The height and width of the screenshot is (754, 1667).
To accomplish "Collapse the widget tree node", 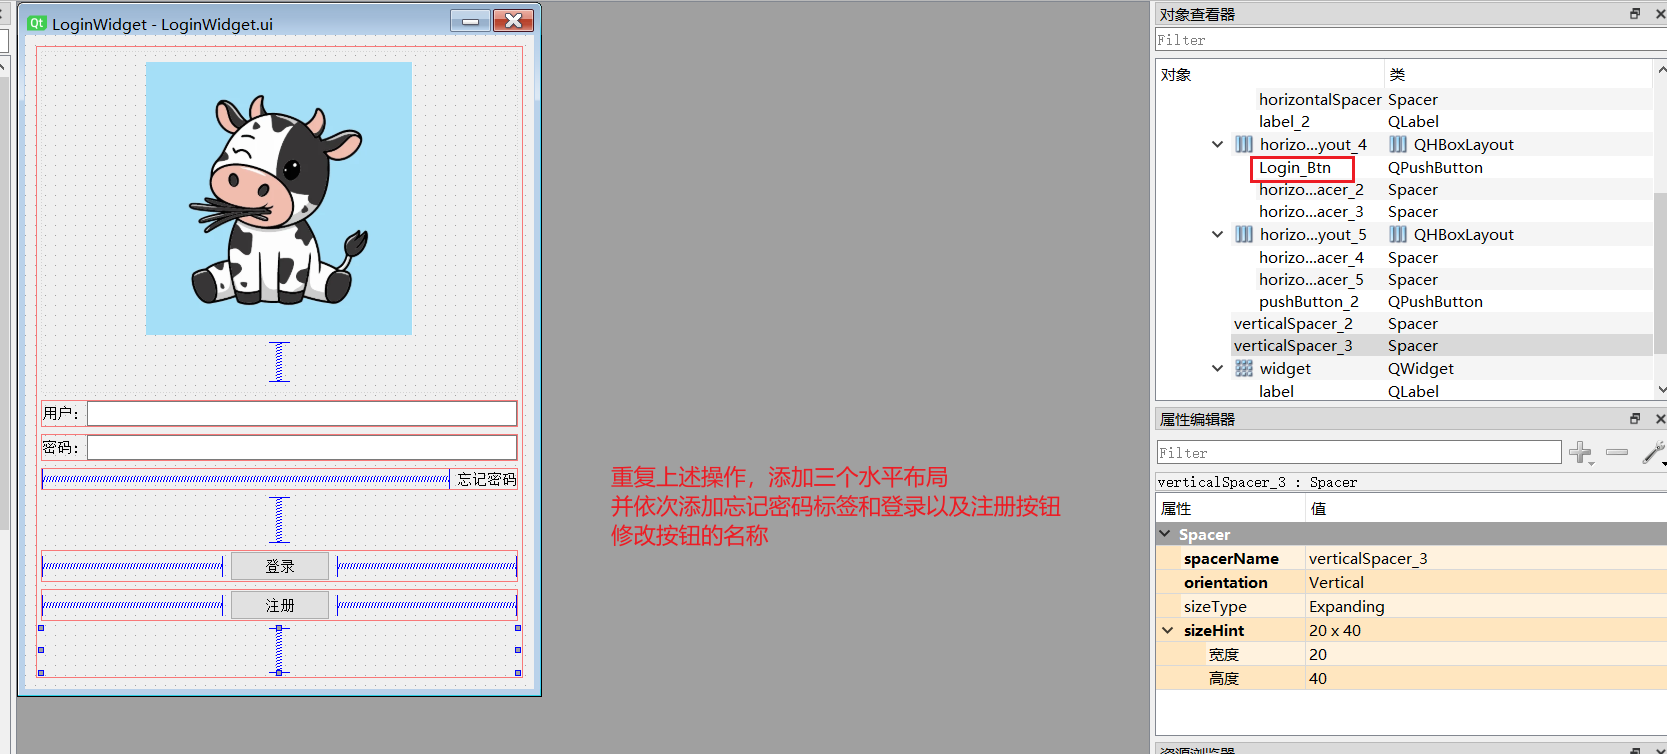I will coord(1217,369).
